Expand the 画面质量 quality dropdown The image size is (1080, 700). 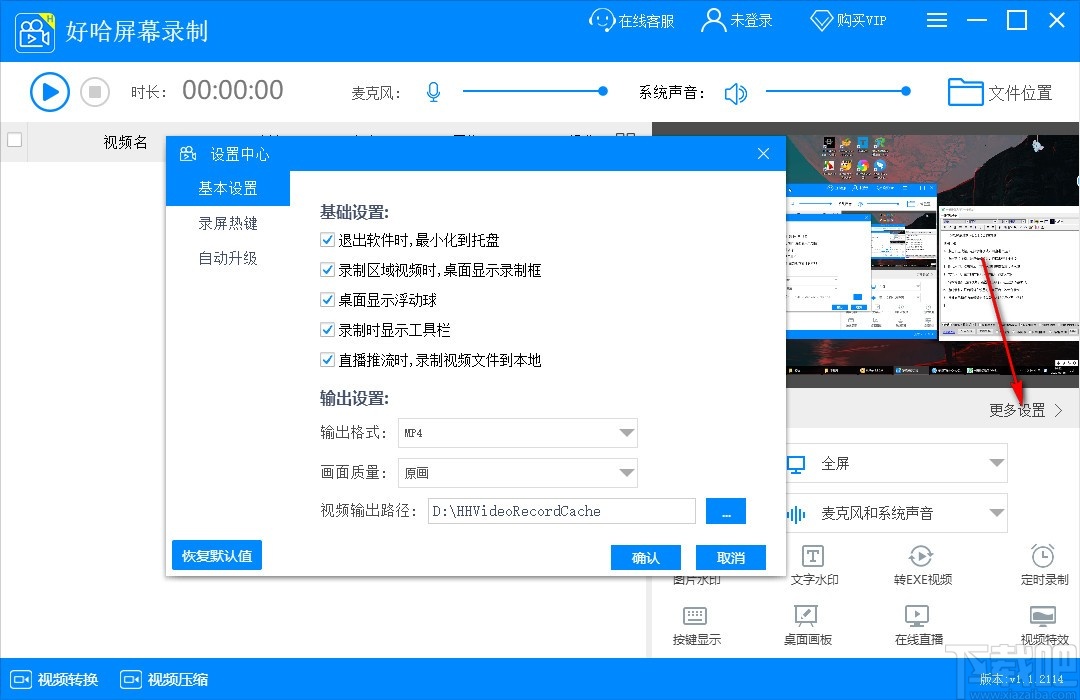pos(518,472)
